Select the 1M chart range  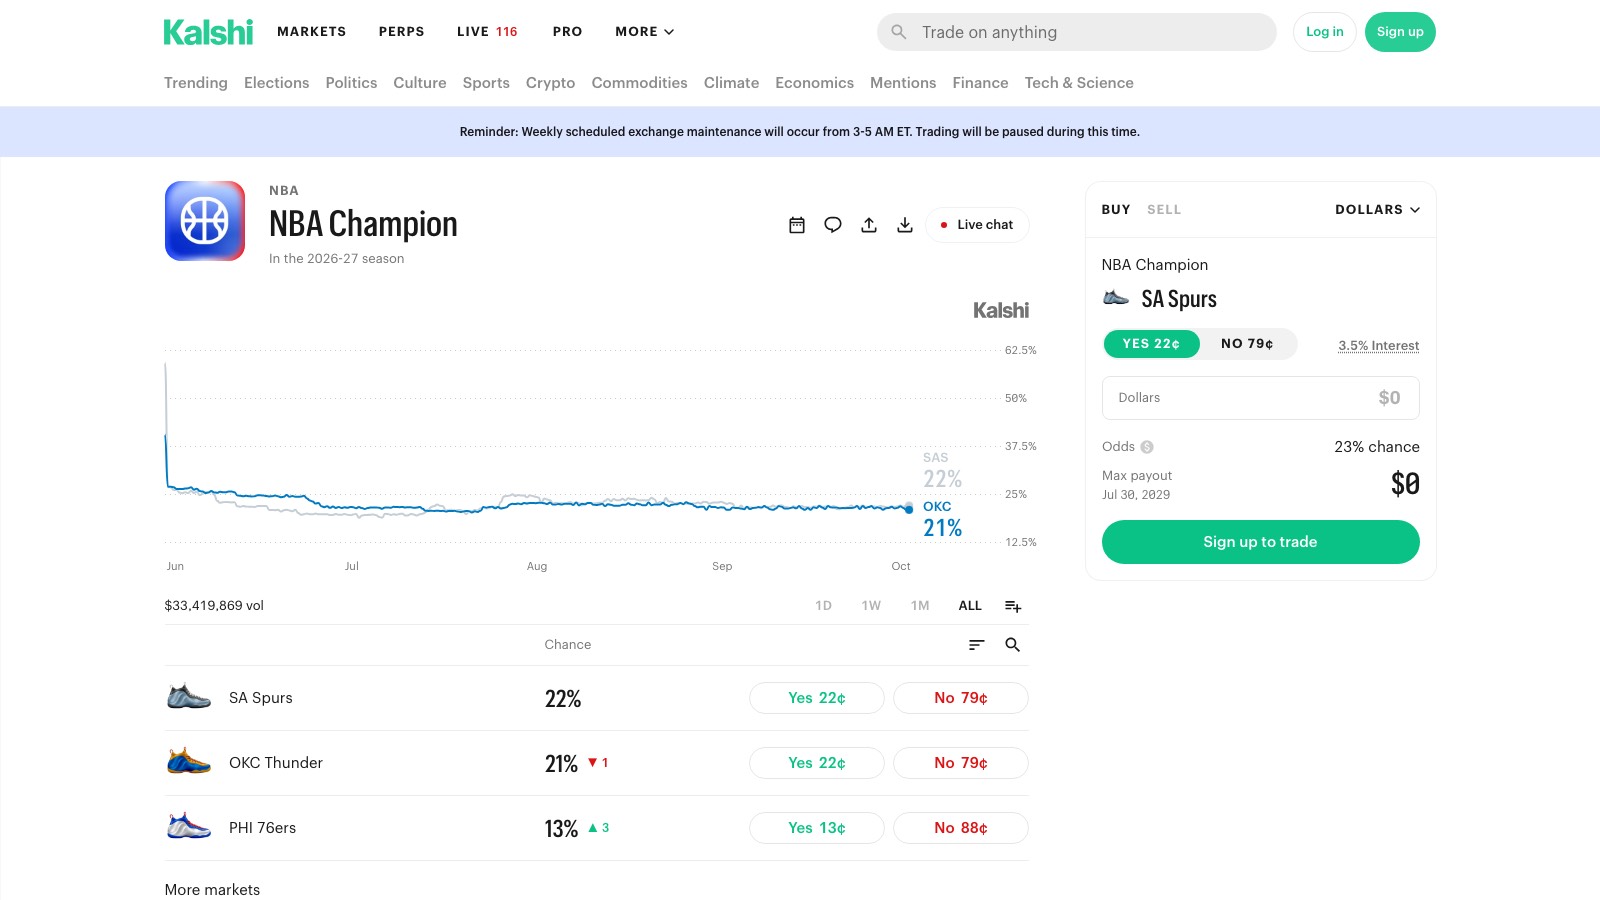click(x=920, y=606)
